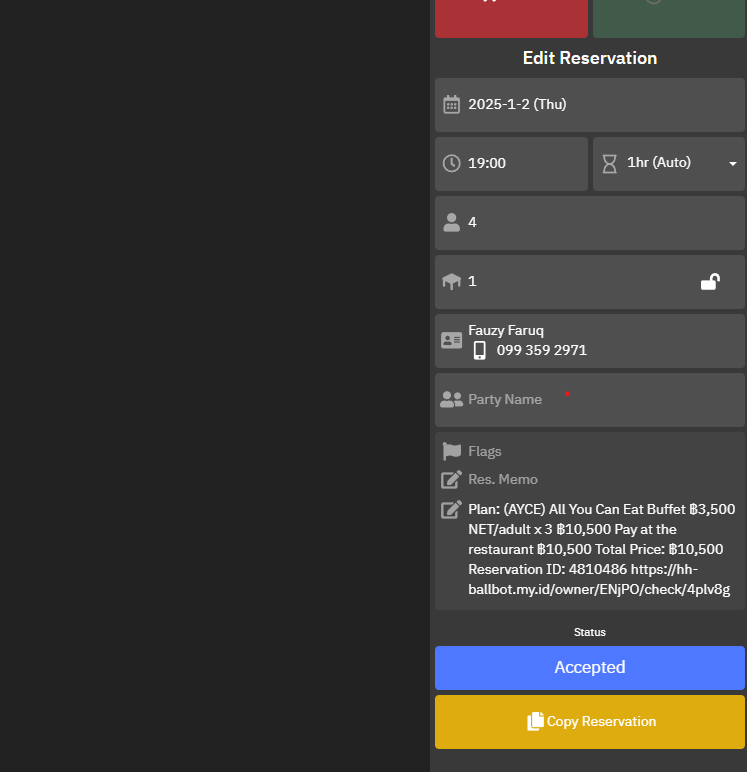Viewport: 747px width, 772px height.
Task: Toggle the table lock icon
Action: (x=710, y=282)
